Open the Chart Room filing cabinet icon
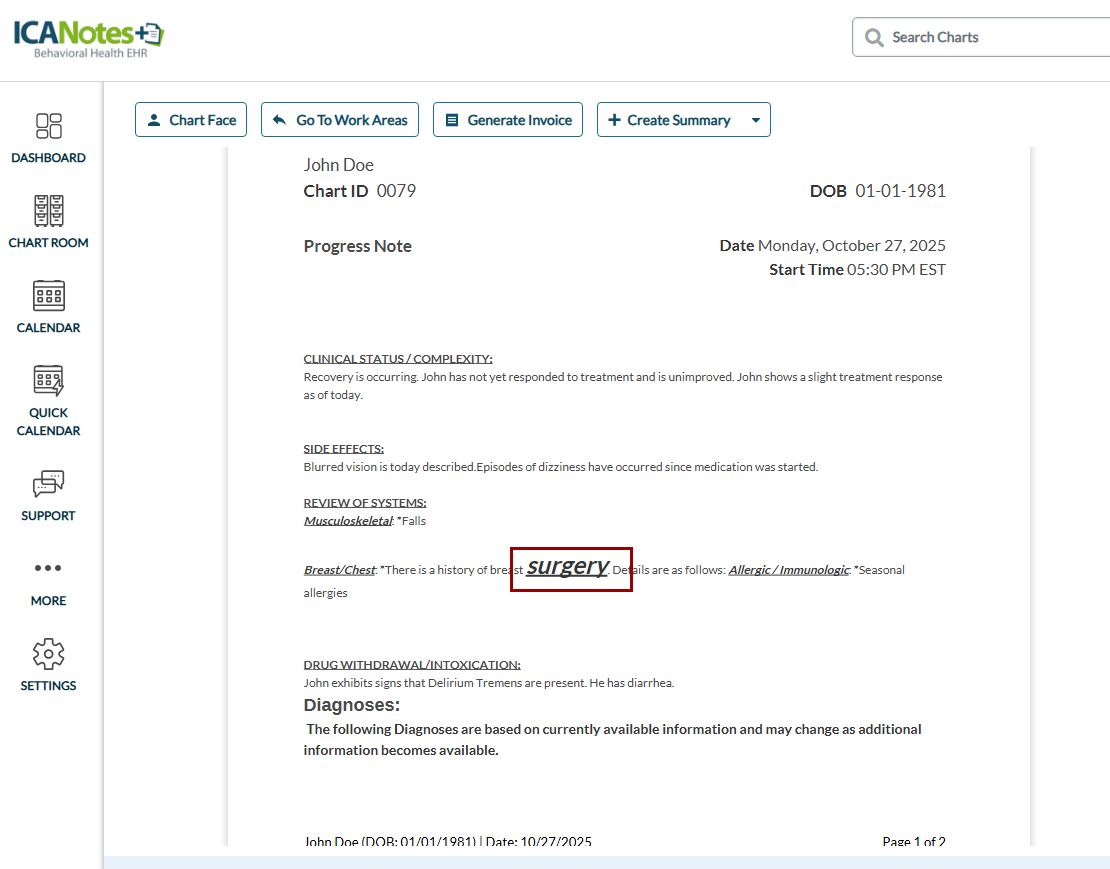Screen dimensions: 1110x869 (49, 211)
